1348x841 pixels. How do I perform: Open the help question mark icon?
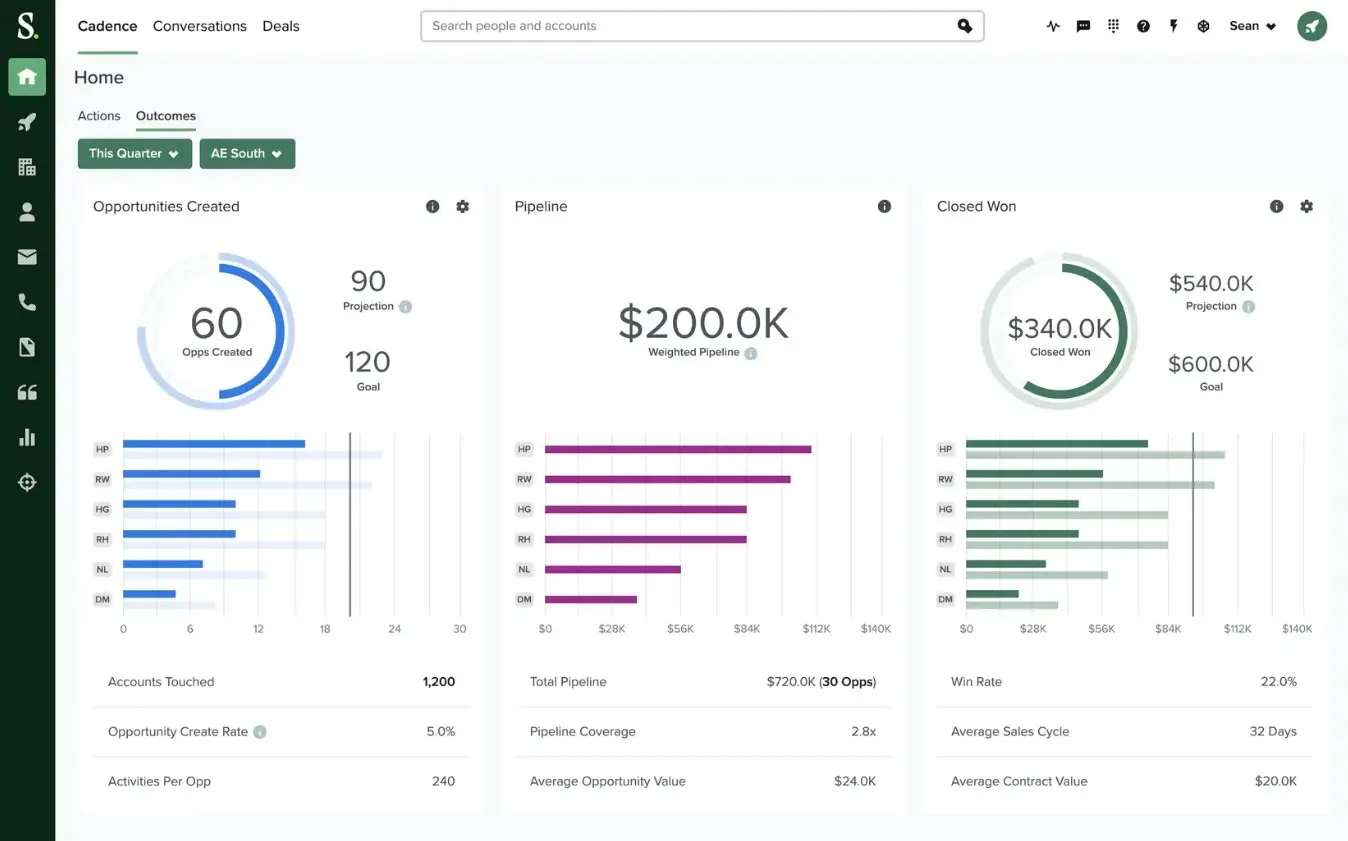point(1143,25)
